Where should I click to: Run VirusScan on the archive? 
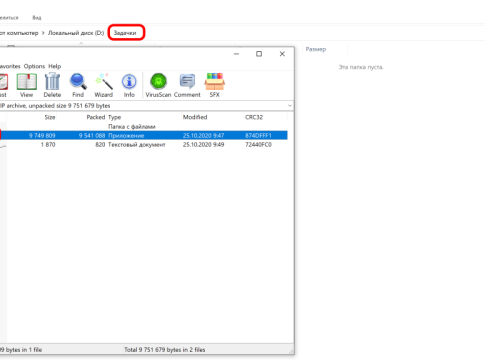click(158, 85)
